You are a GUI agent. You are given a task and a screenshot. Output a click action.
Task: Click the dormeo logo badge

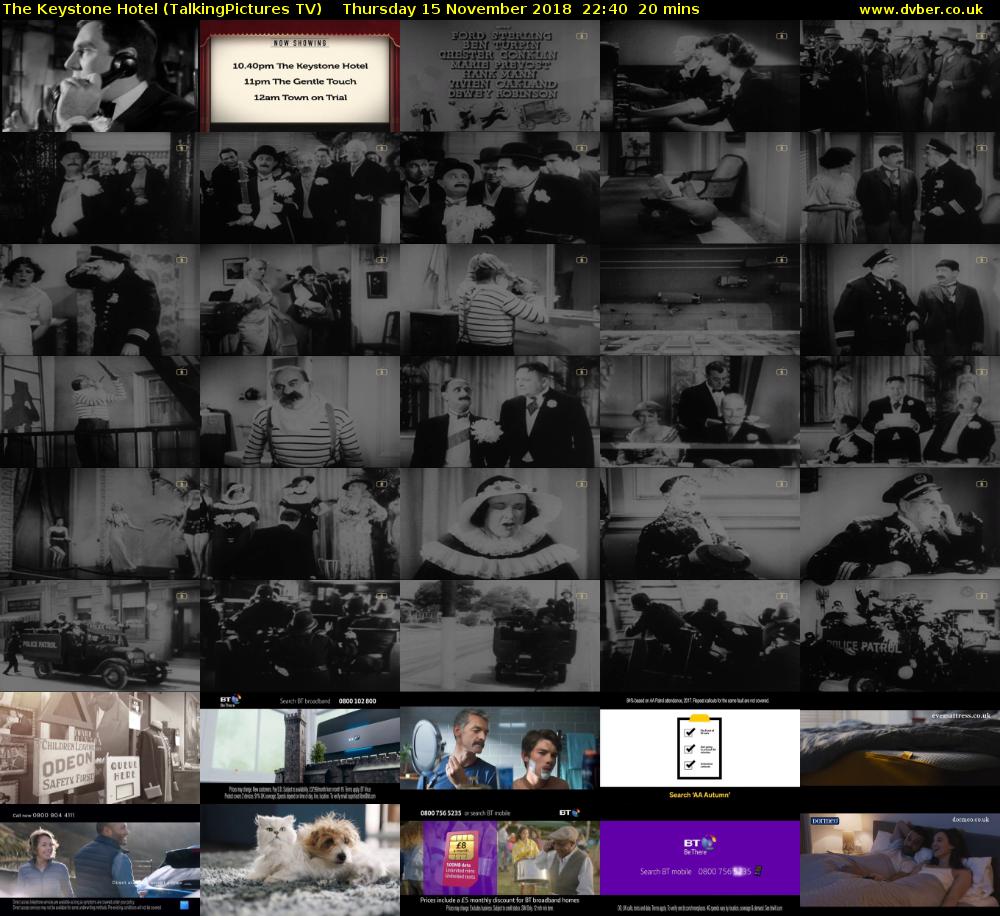click(x=823, y=821)
